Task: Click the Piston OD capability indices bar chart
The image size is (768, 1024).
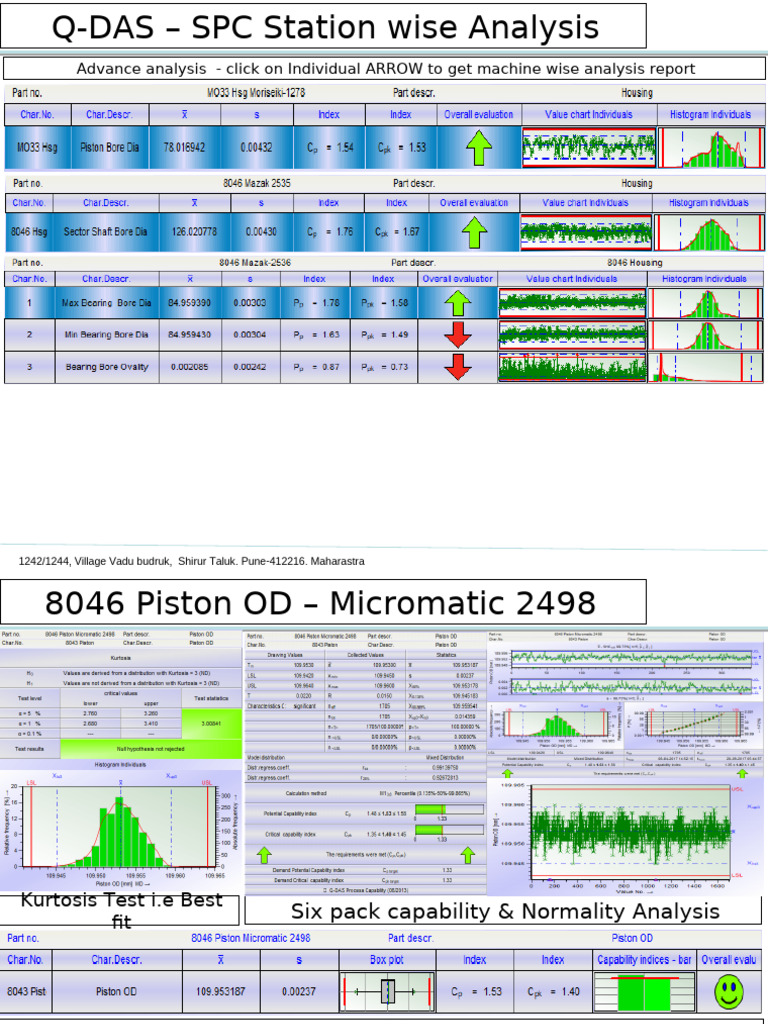Action: pyautogui.click(x=645, y=991)
